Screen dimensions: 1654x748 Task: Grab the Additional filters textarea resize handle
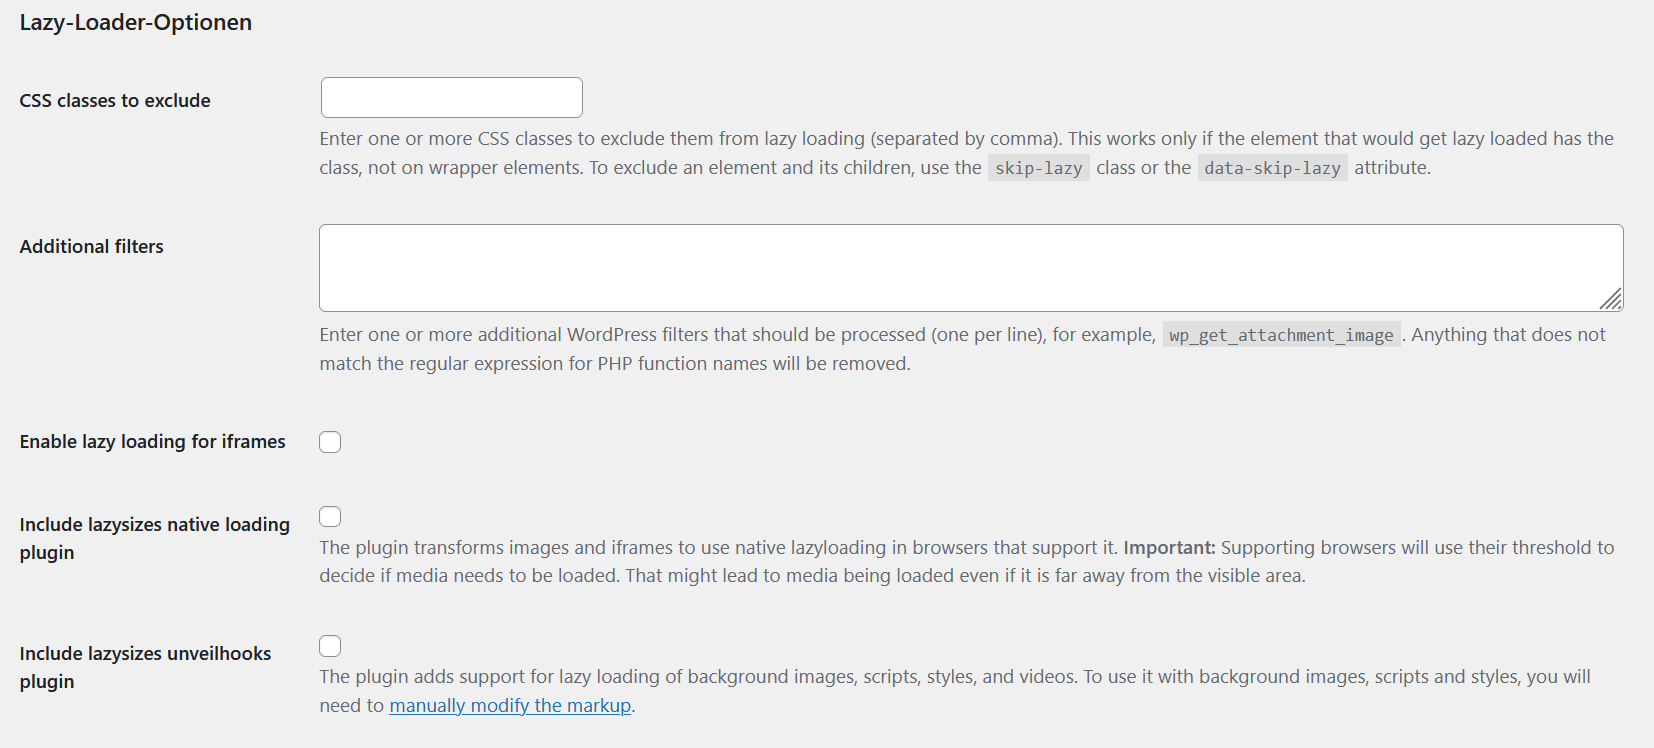1611,299
